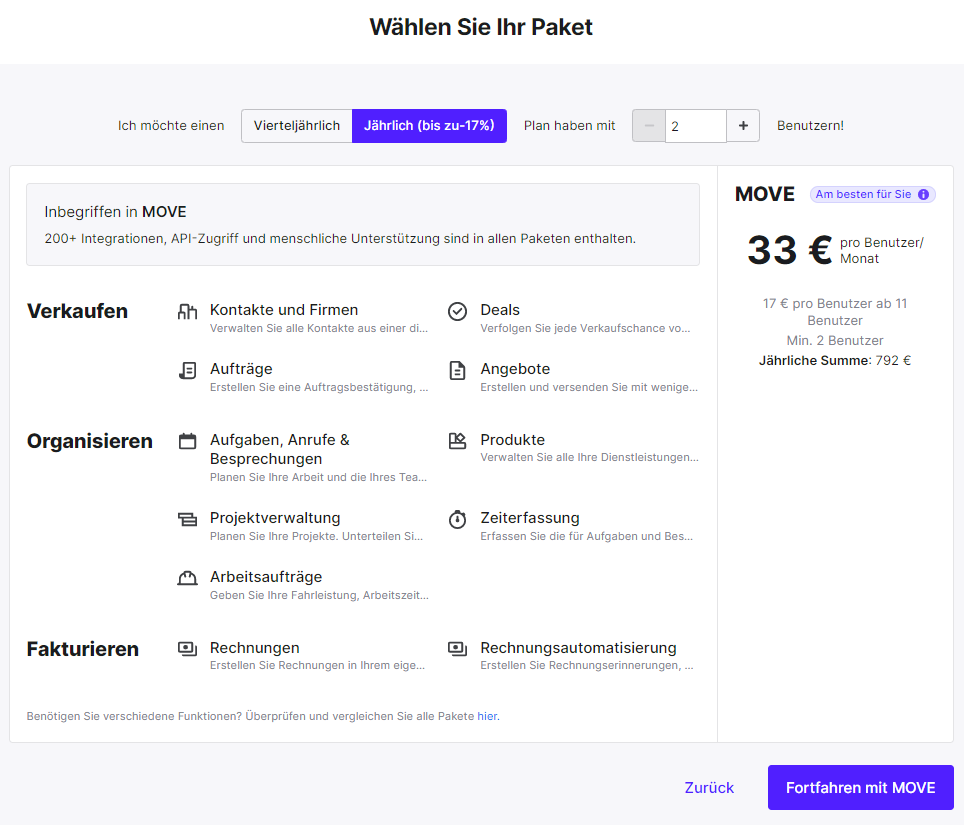This screenshot has width=964, height=825.
Task: Click the Verkaufen section heading
Action: coord(77,311)
